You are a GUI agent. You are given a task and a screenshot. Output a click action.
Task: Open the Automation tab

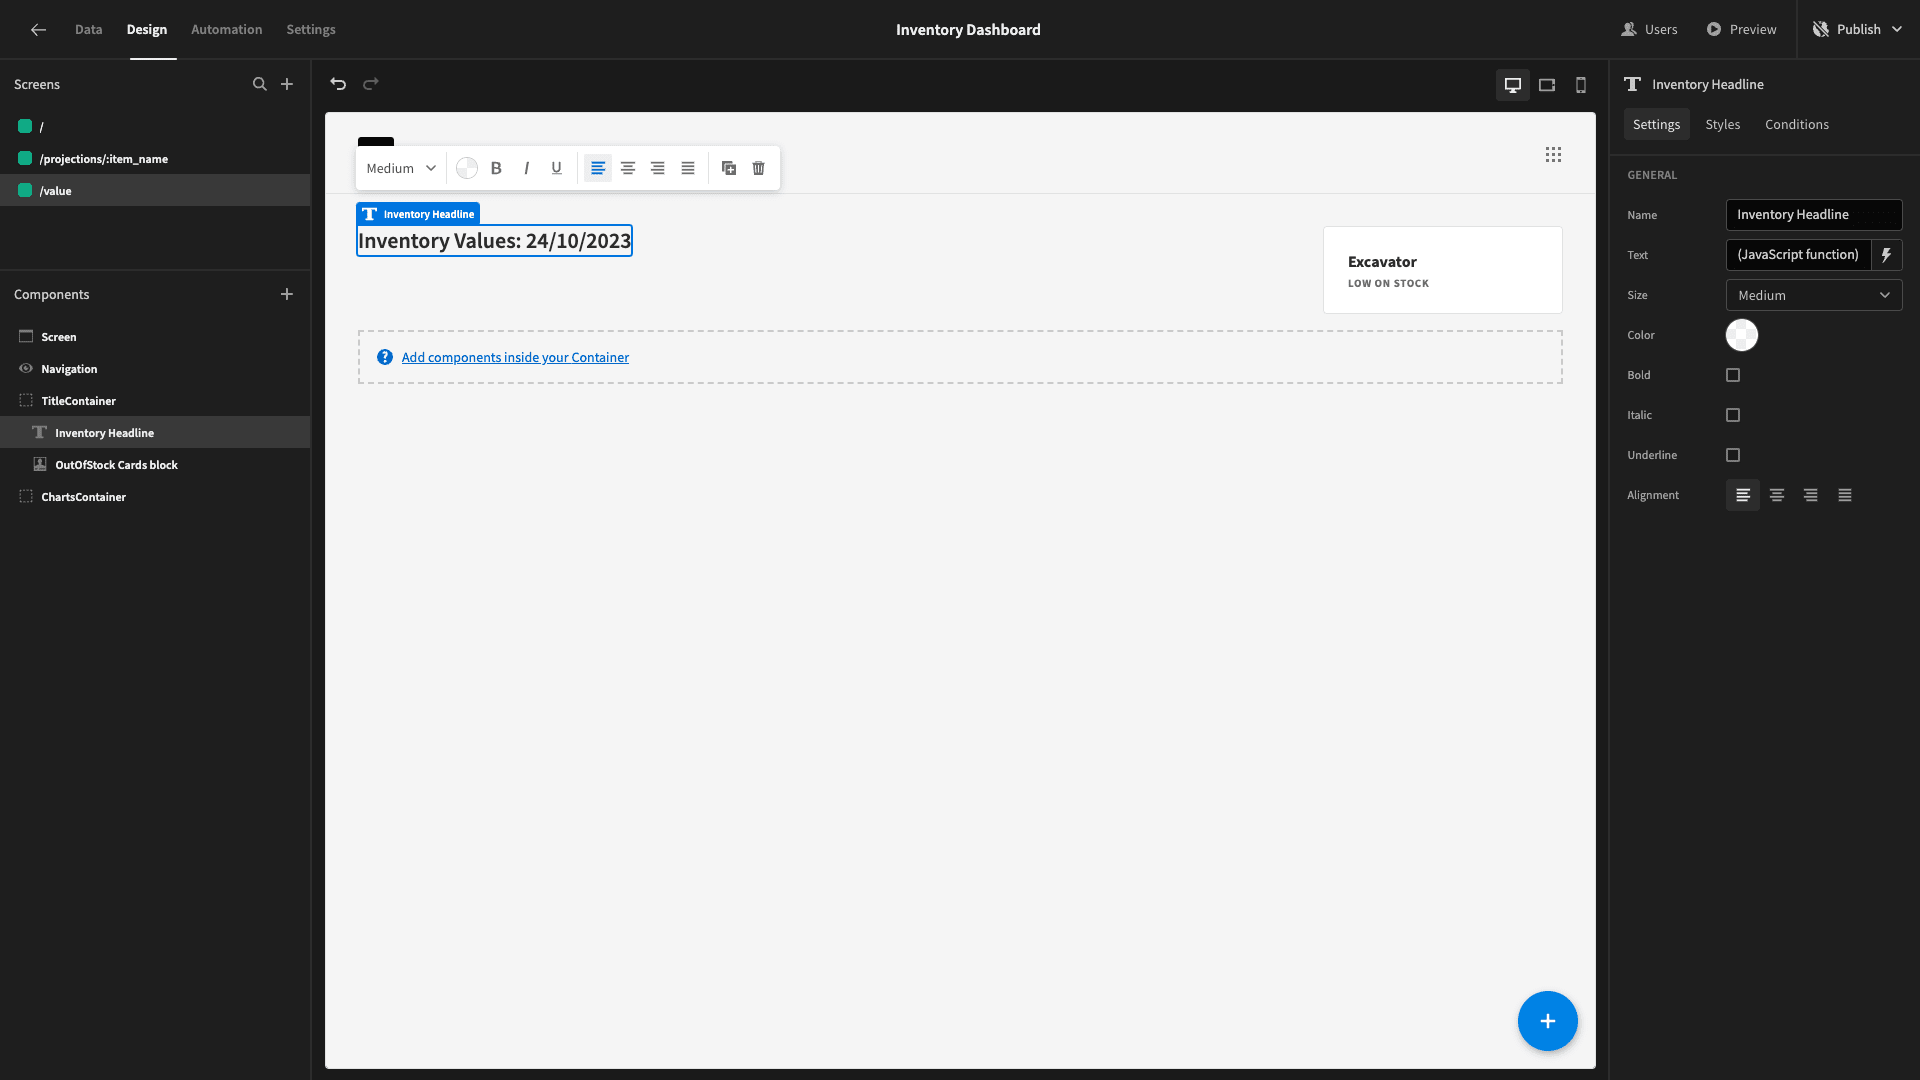[227, 29]
